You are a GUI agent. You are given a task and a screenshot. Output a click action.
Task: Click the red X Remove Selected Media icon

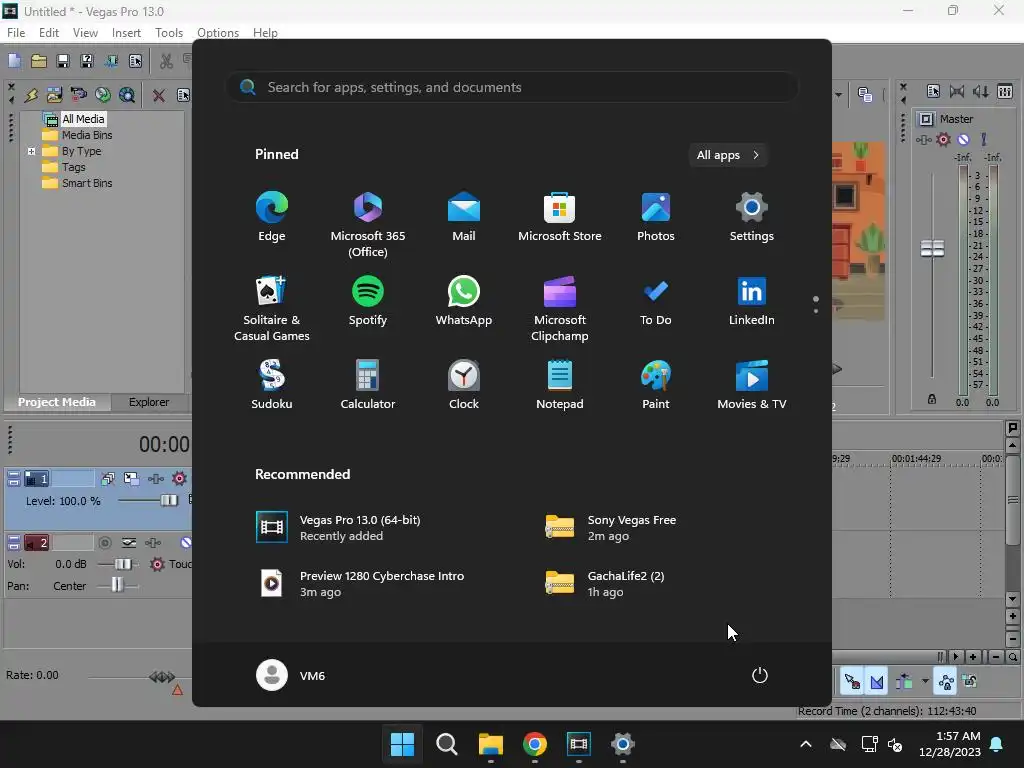pyautogui.click(x=158, y=95)
